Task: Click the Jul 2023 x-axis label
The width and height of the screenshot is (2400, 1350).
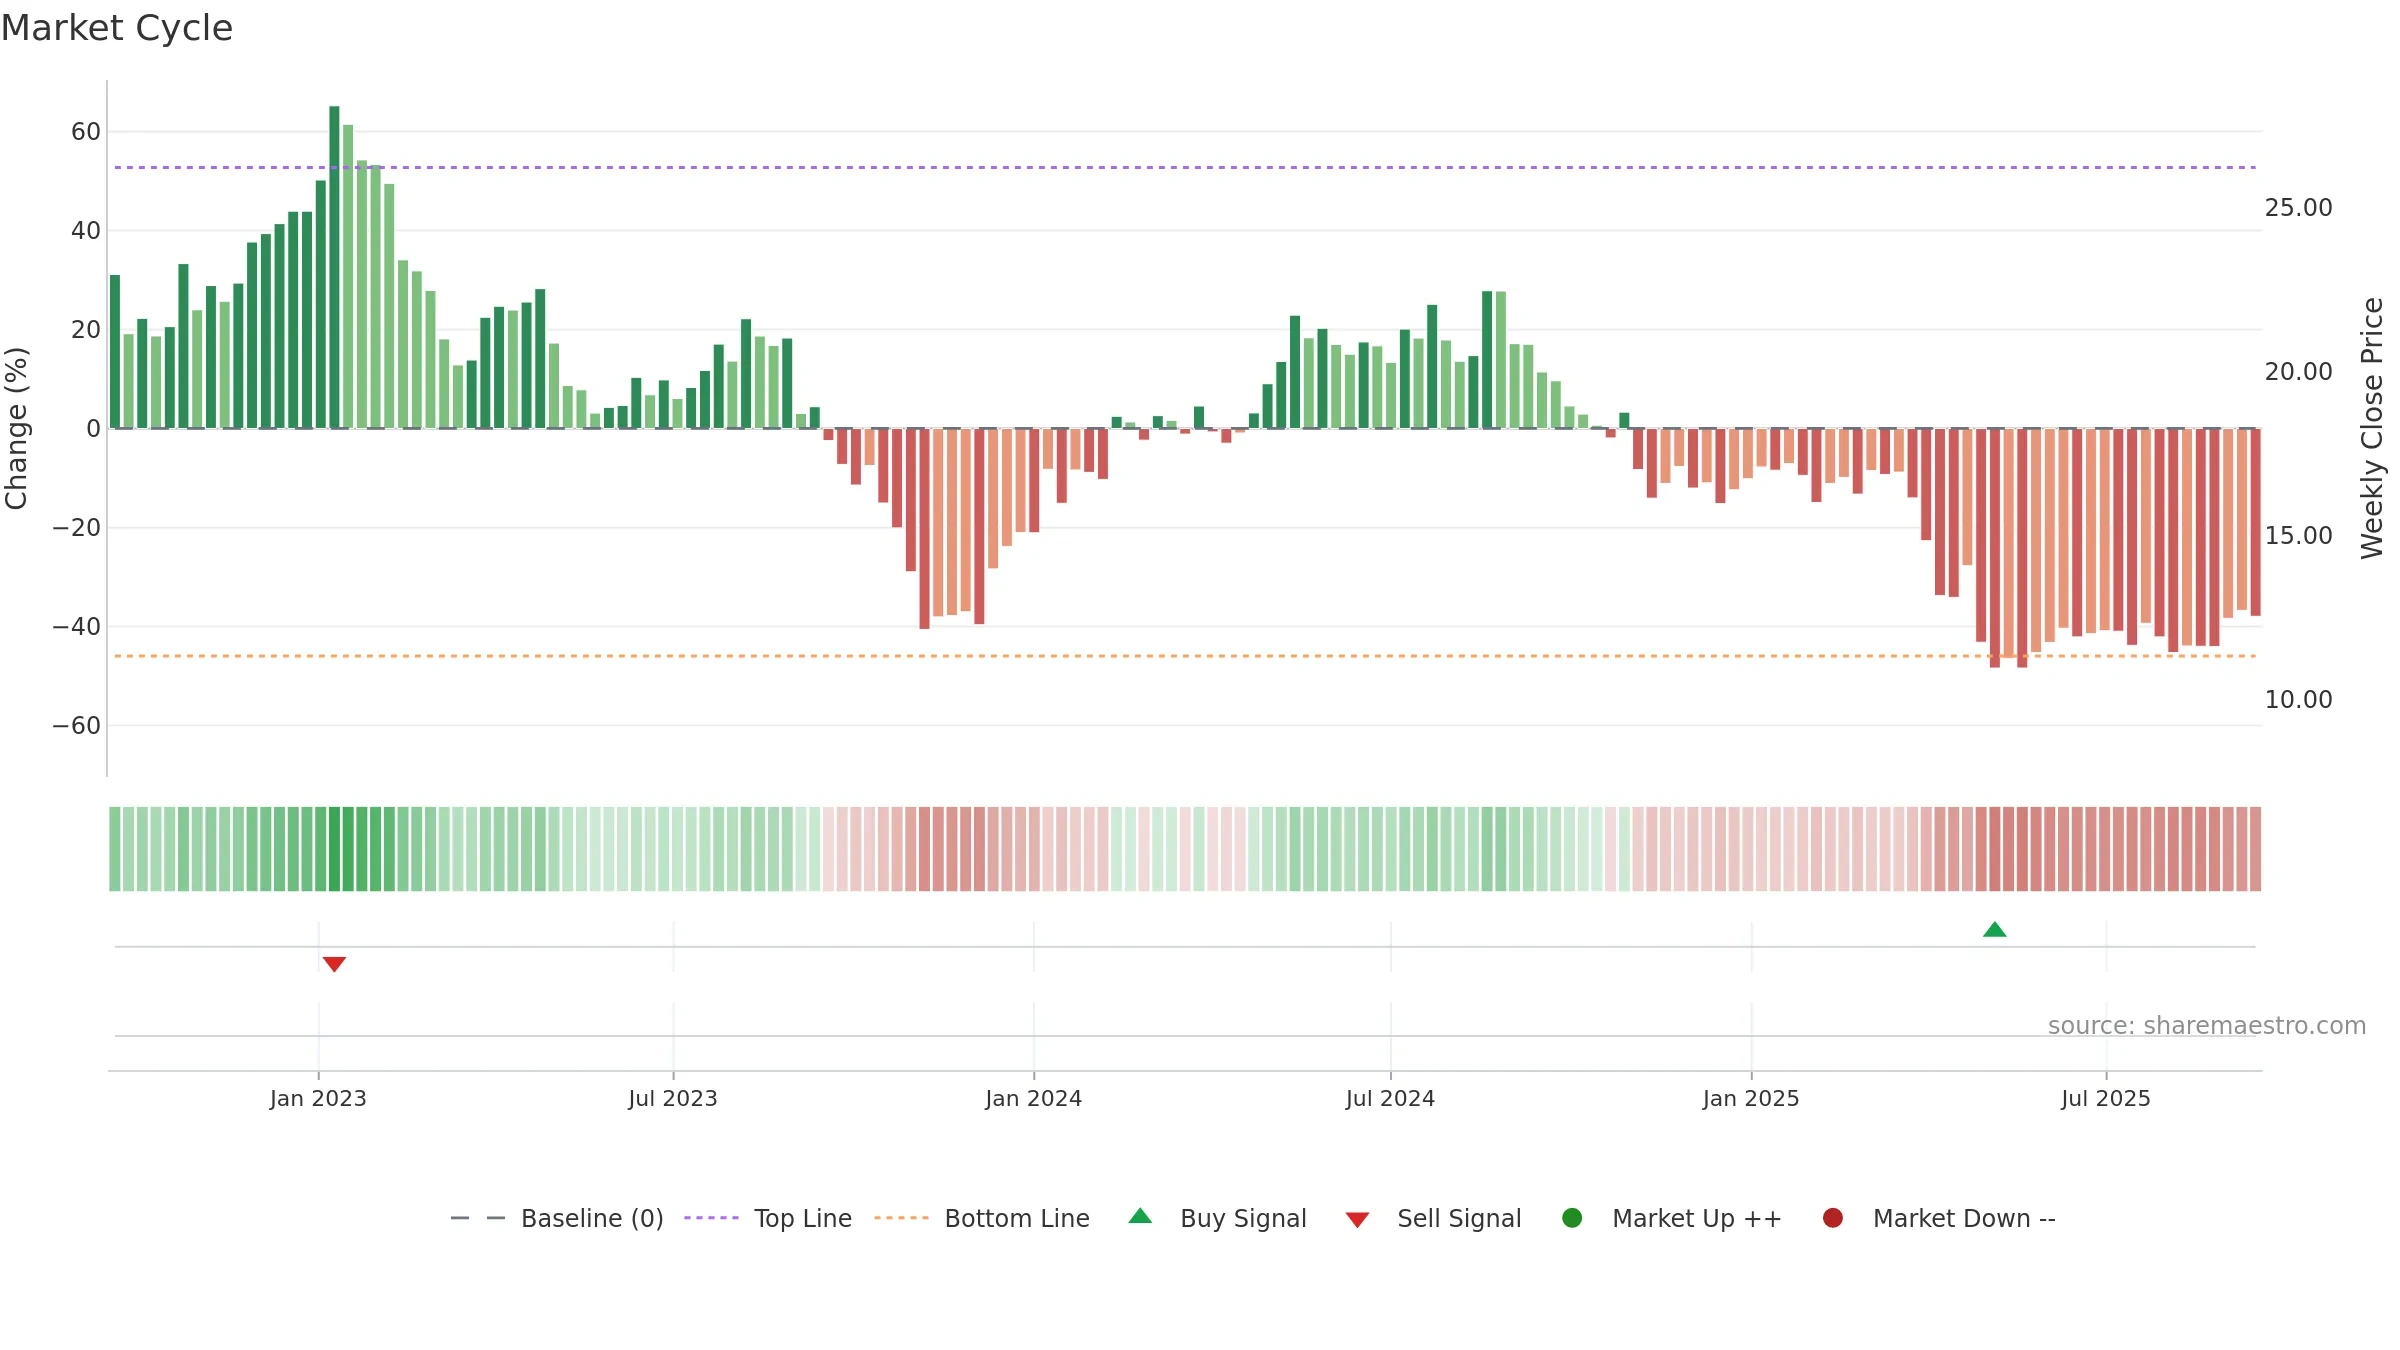Action: (x=673, y=1099)
